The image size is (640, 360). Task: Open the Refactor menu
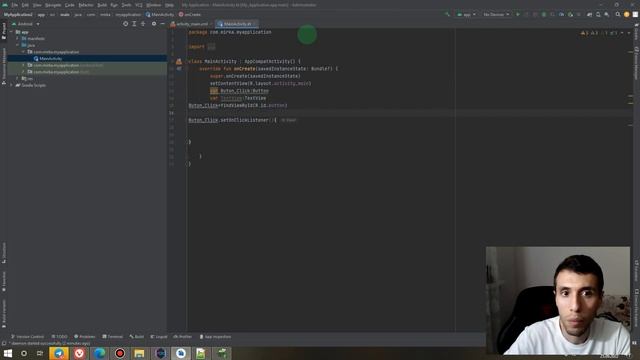point(86,5)
